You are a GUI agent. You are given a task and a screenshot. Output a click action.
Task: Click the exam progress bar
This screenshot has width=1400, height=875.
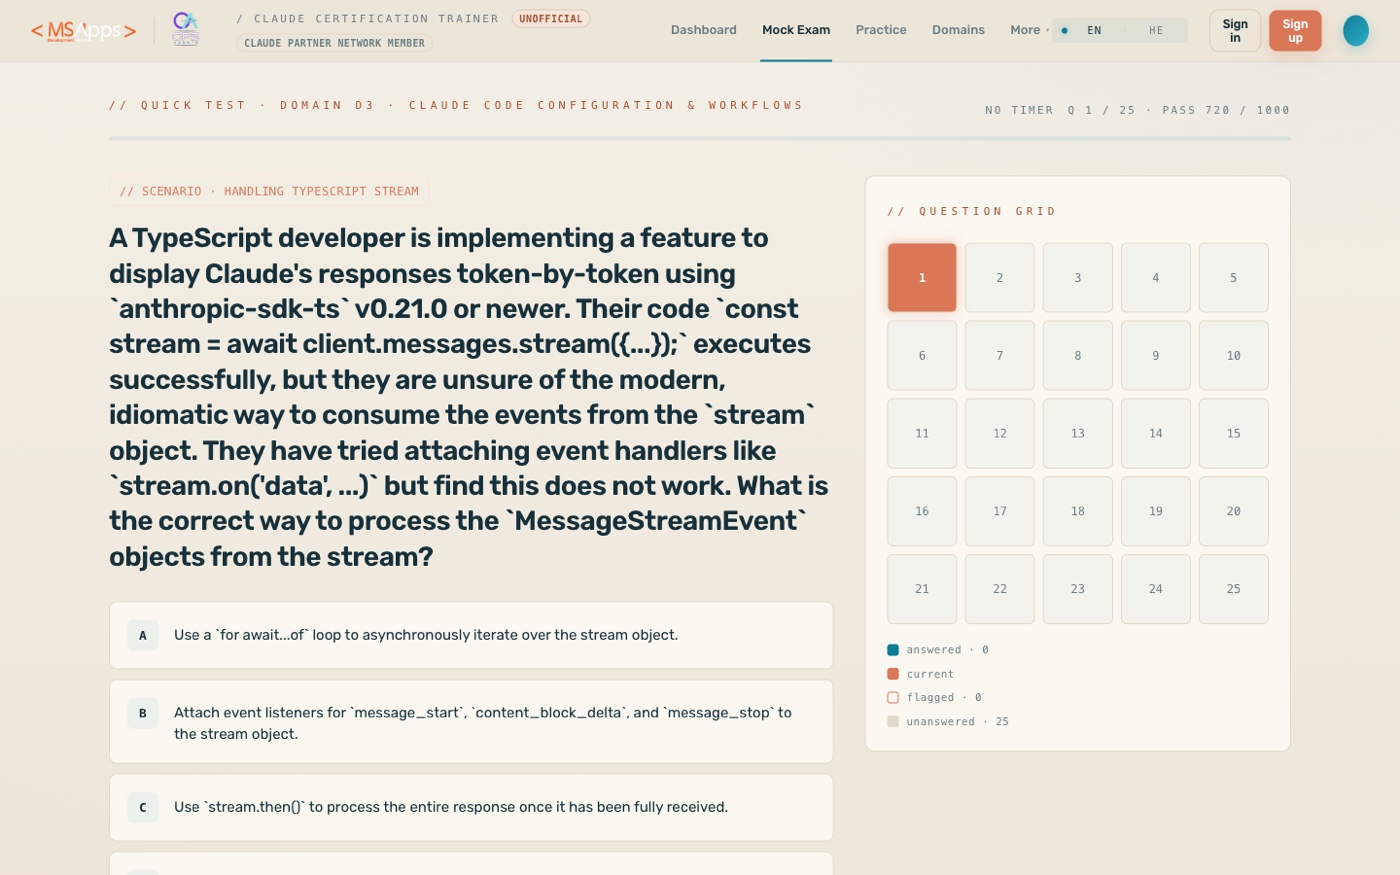tap(700, 138)
